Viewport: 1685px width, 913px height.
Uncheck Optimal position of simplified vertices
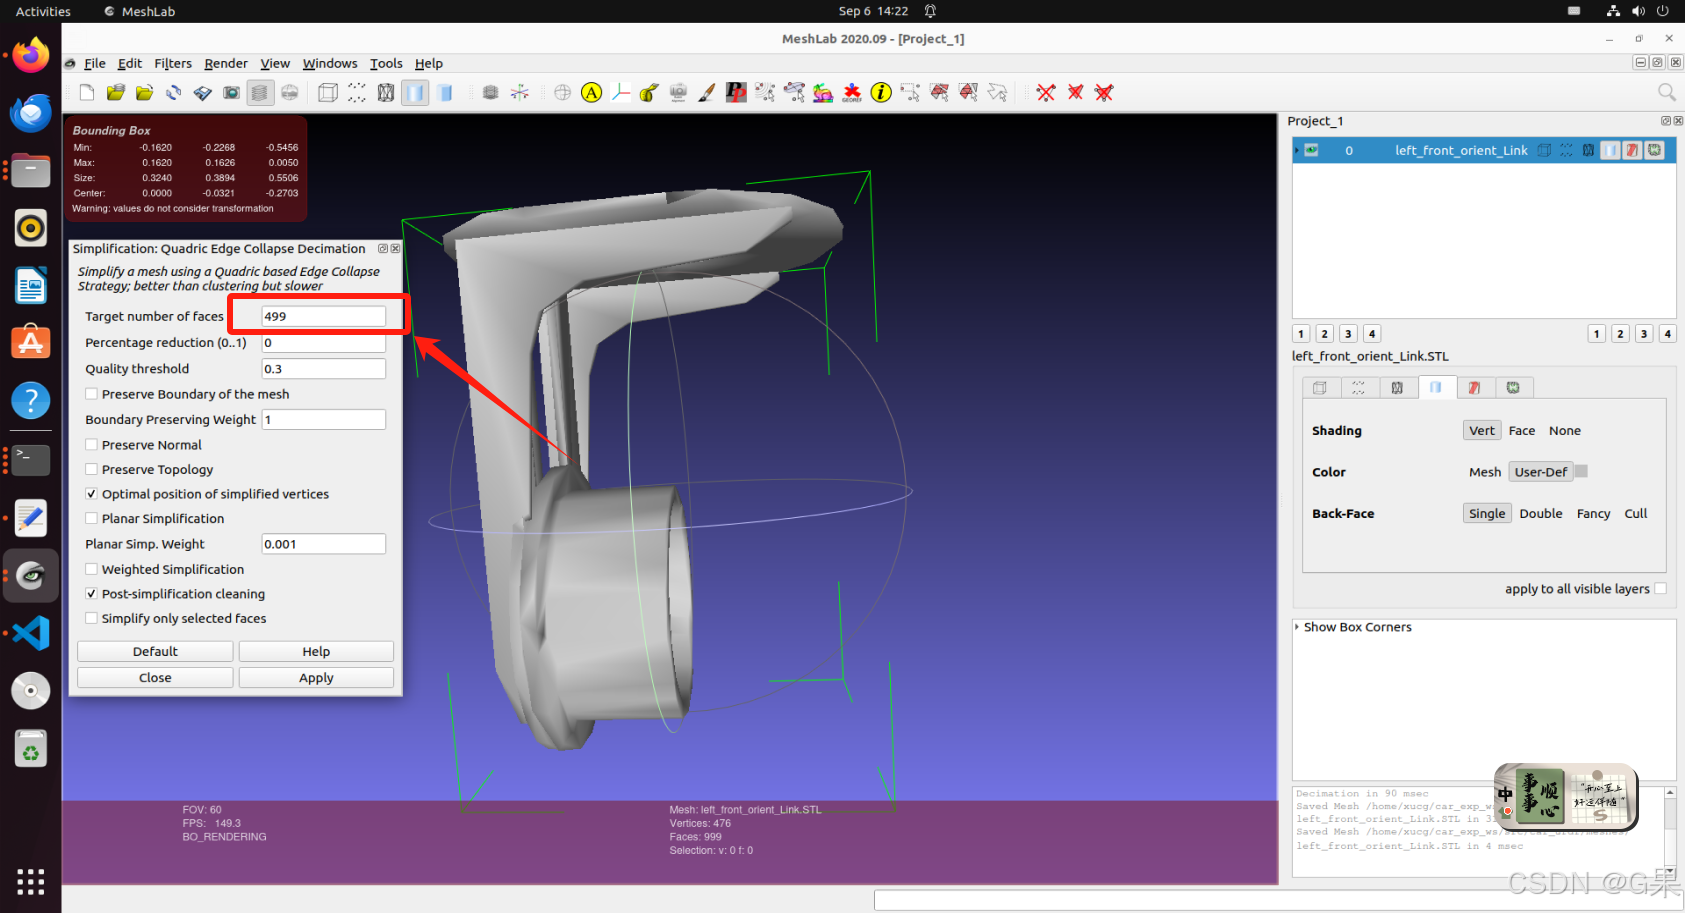[x=92, y=494]
